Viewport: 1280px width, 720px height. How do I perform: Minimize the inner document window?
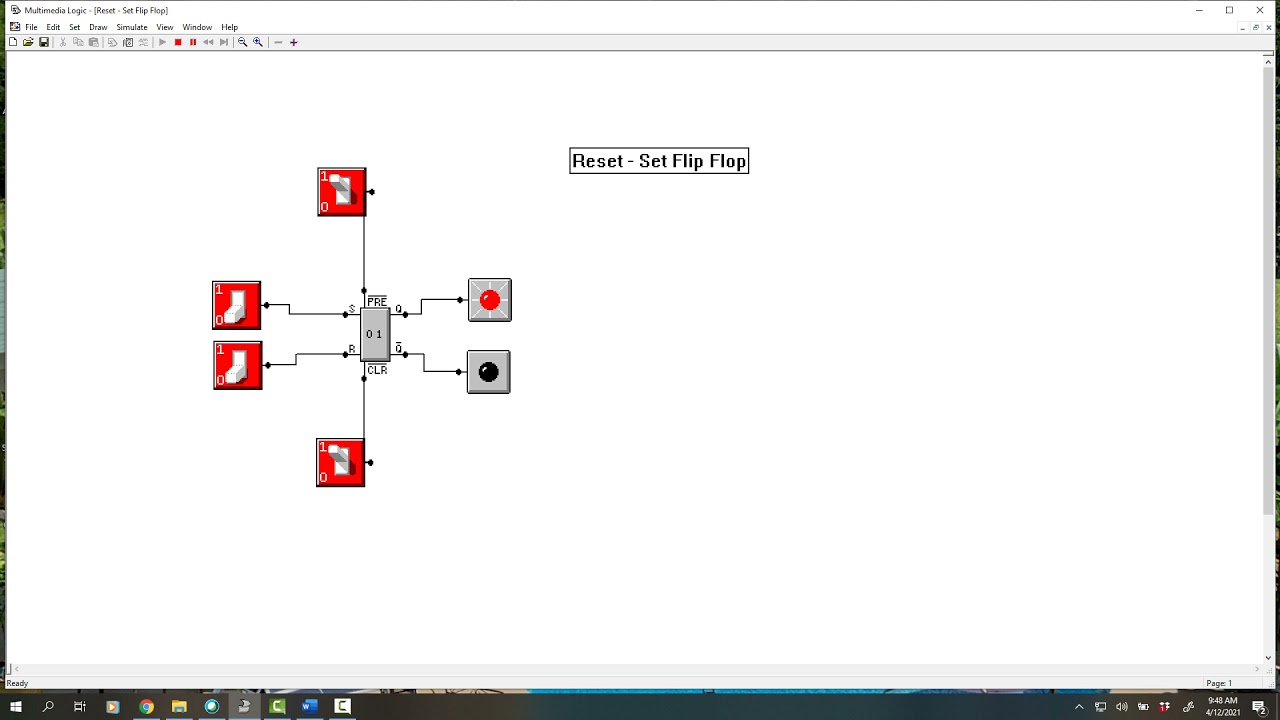1242,27
